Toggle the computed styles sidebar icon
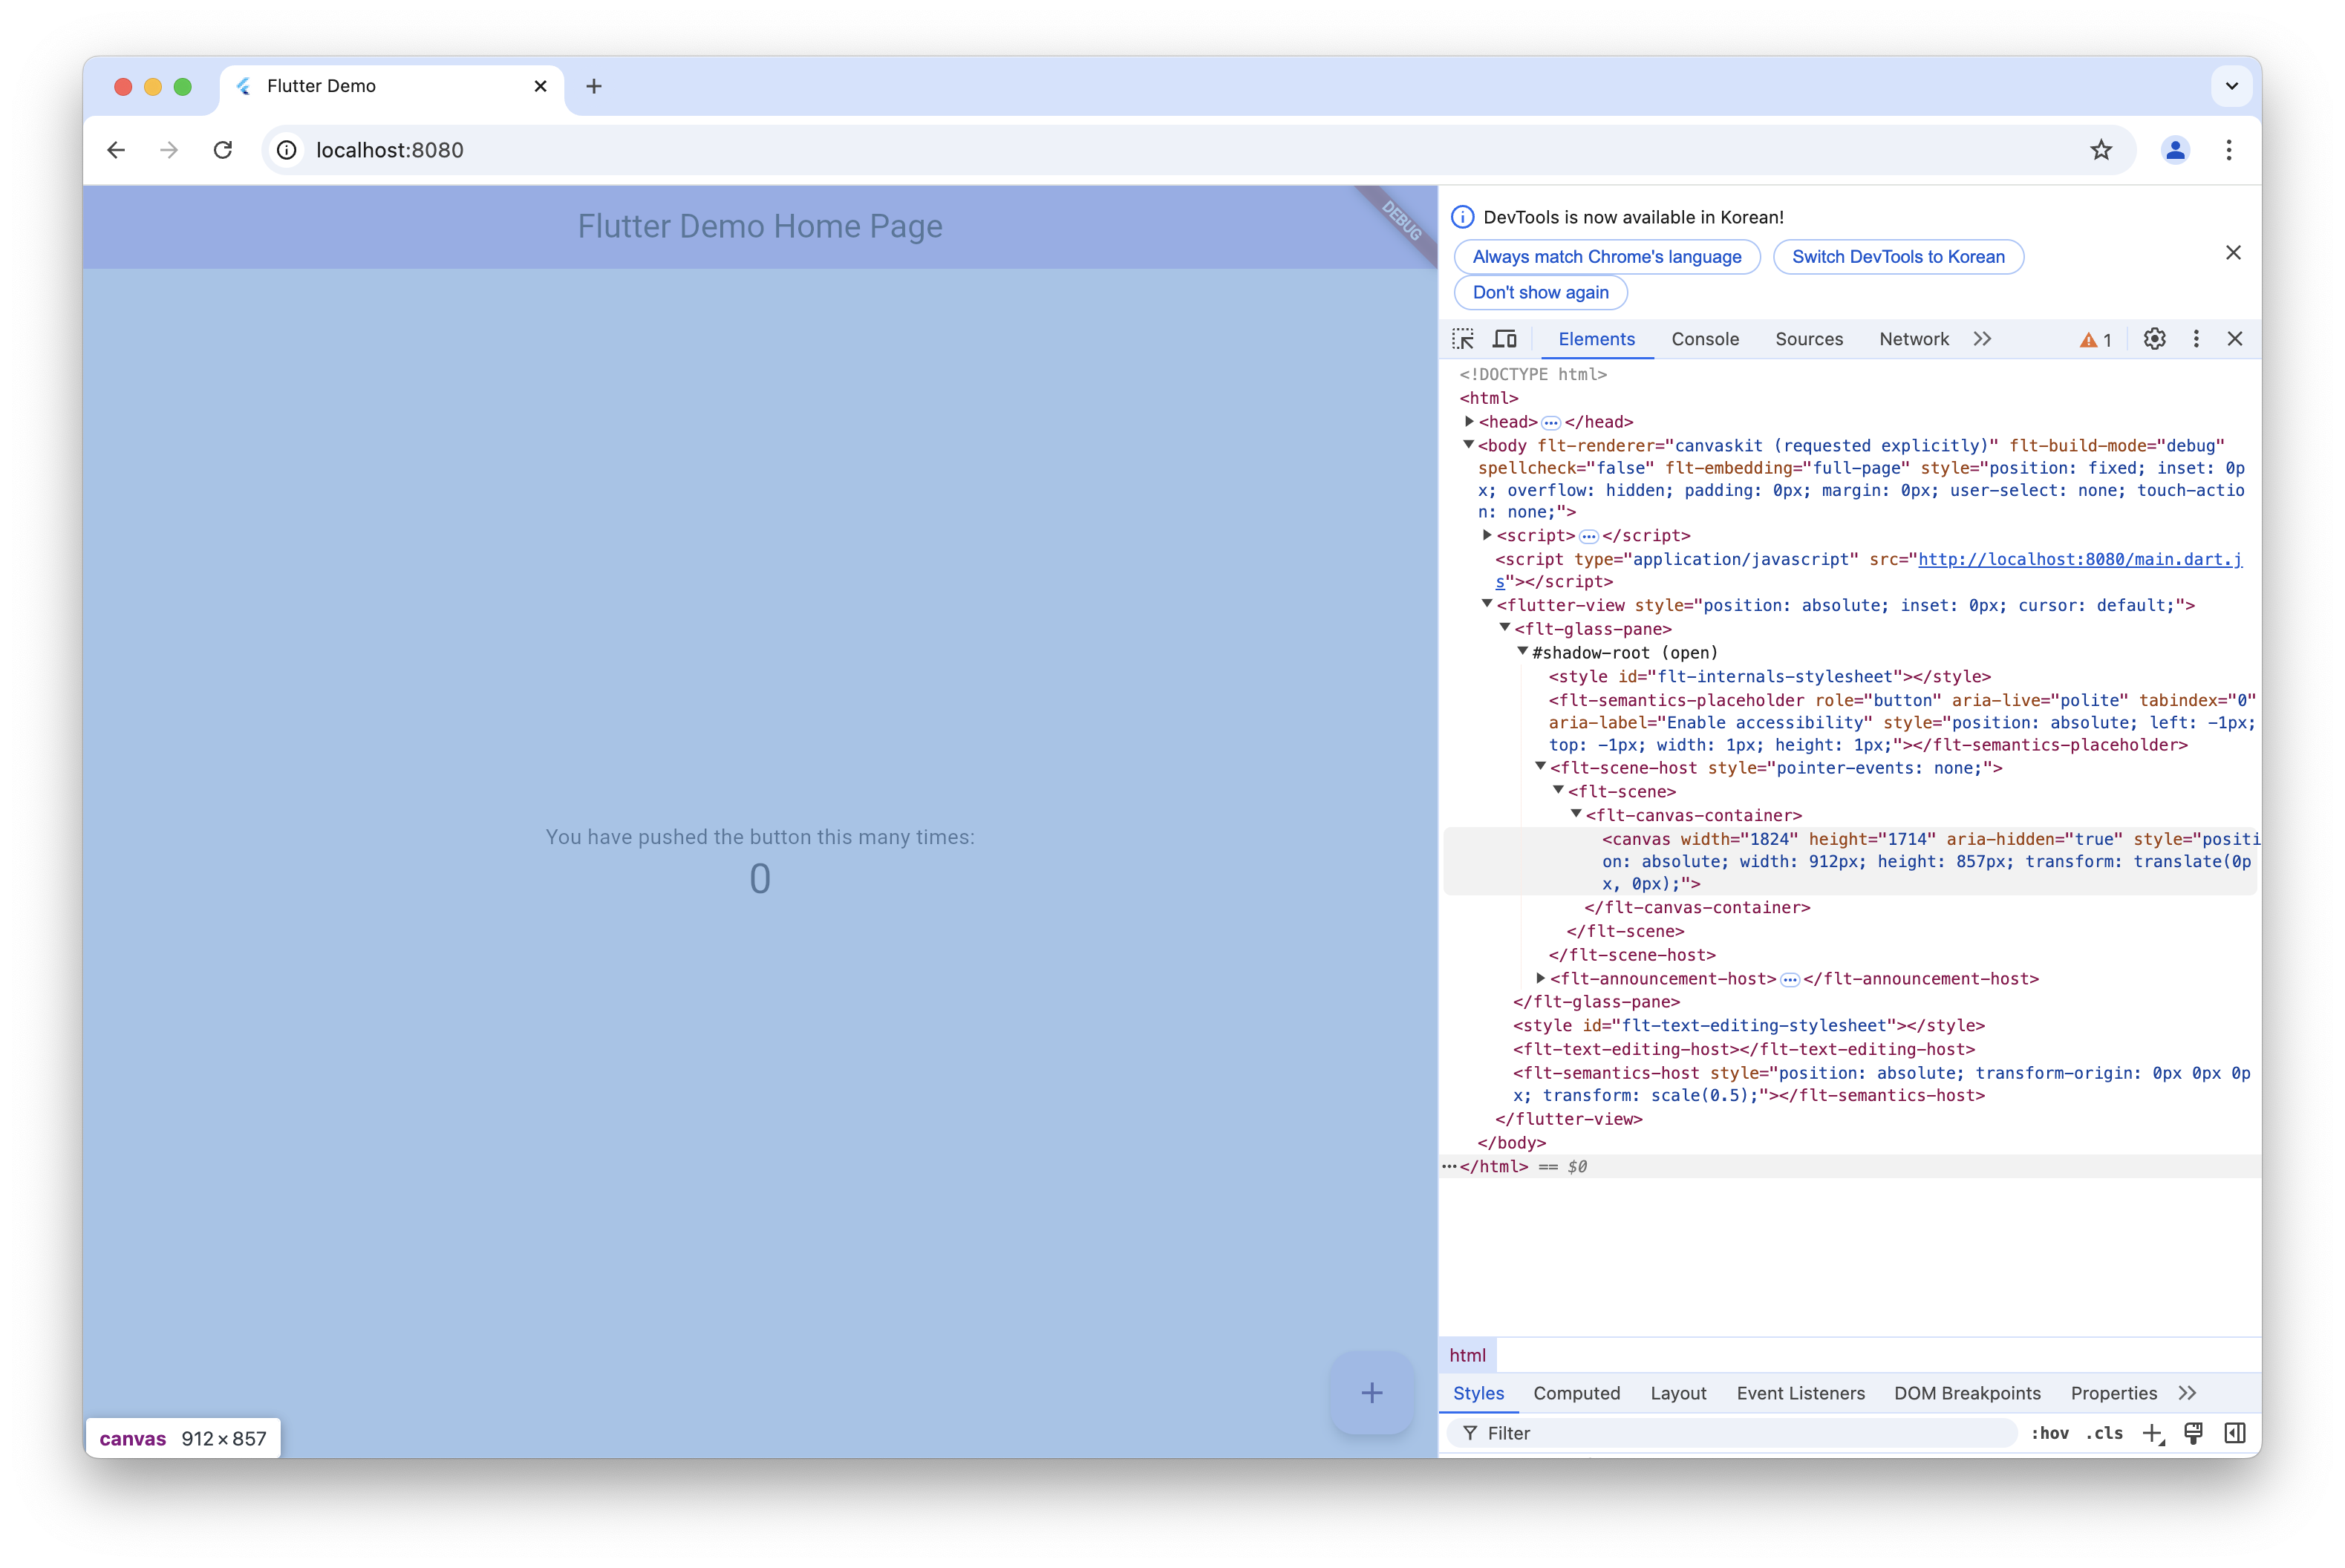 [x=2235, y=1433]
